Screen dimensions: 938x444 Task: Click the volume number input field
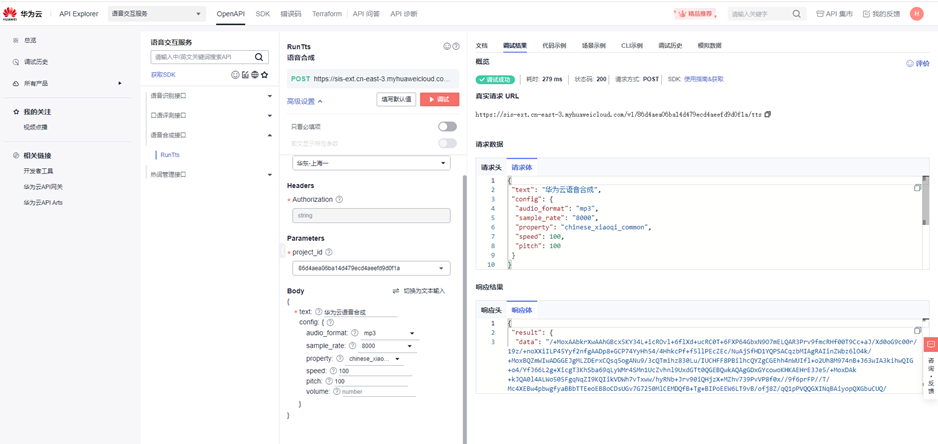[x=377, y=391]
